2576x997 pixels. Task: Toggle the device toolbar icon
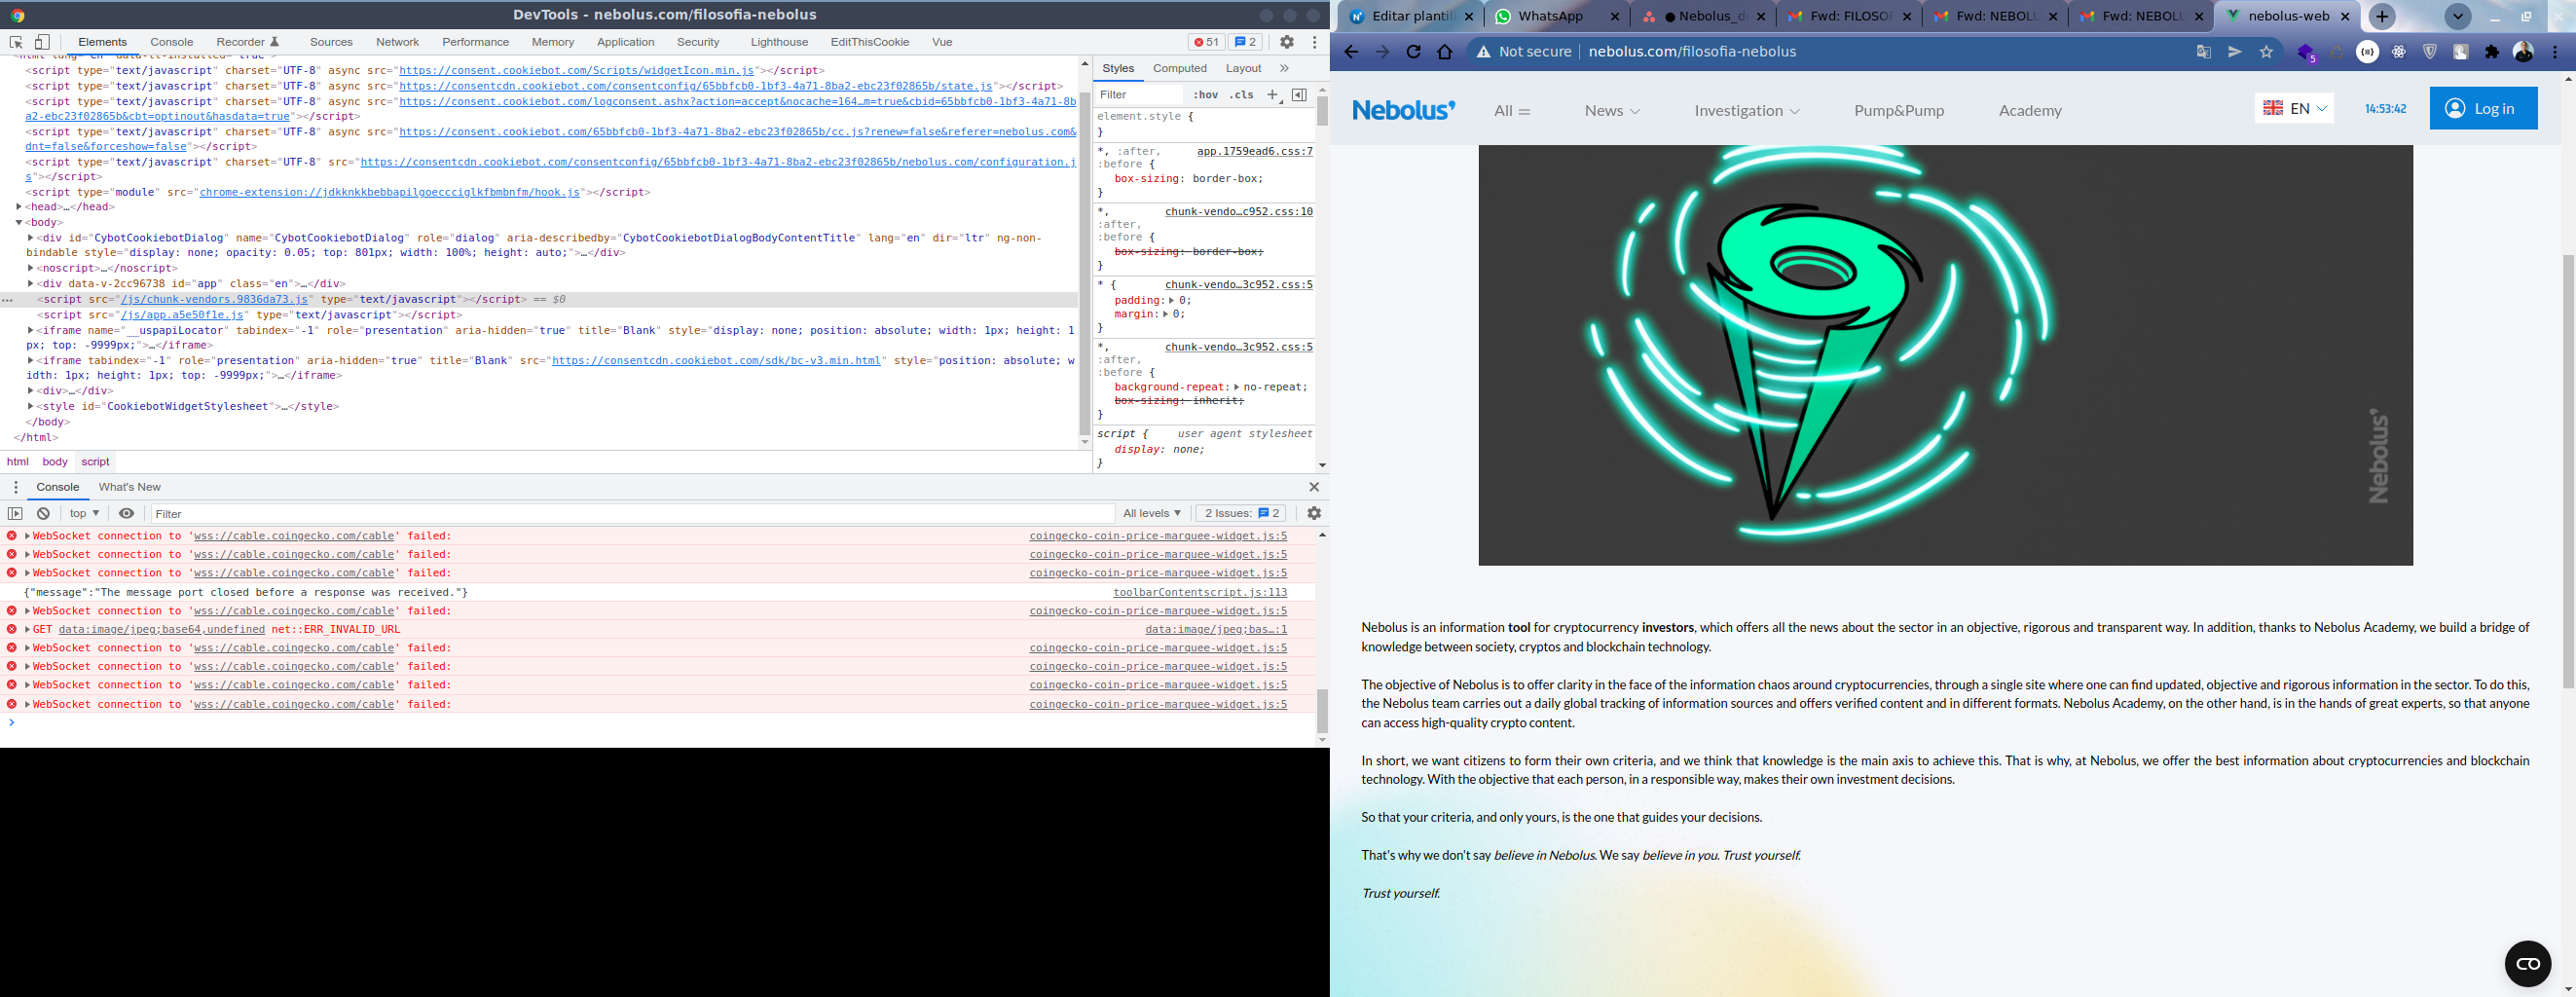tap(42, 42)
